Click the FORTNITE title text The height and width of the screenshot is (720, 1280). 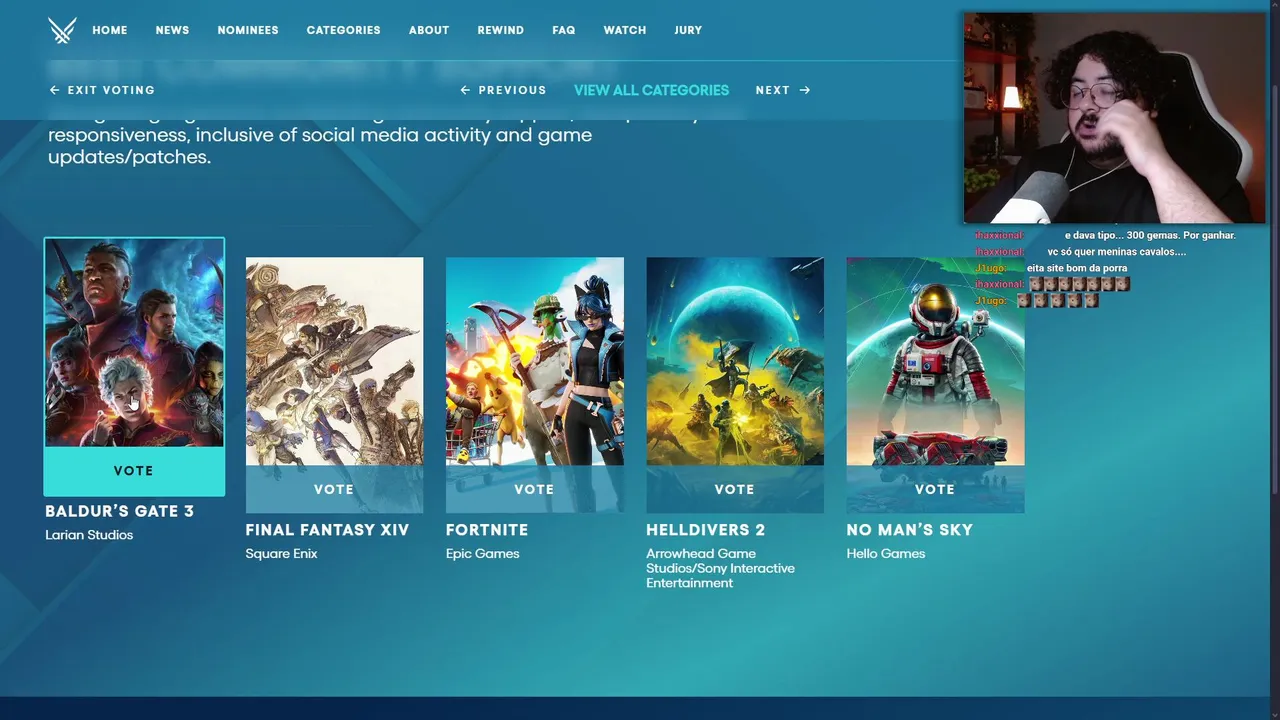click(487, 530)
